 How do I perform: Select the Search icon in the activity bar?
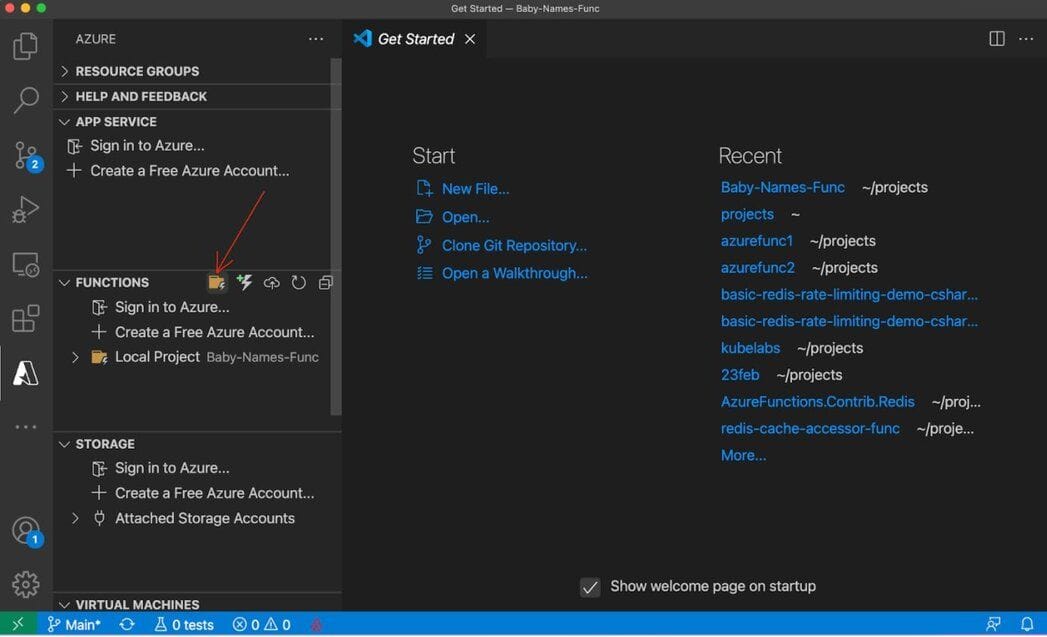[26, 100]
